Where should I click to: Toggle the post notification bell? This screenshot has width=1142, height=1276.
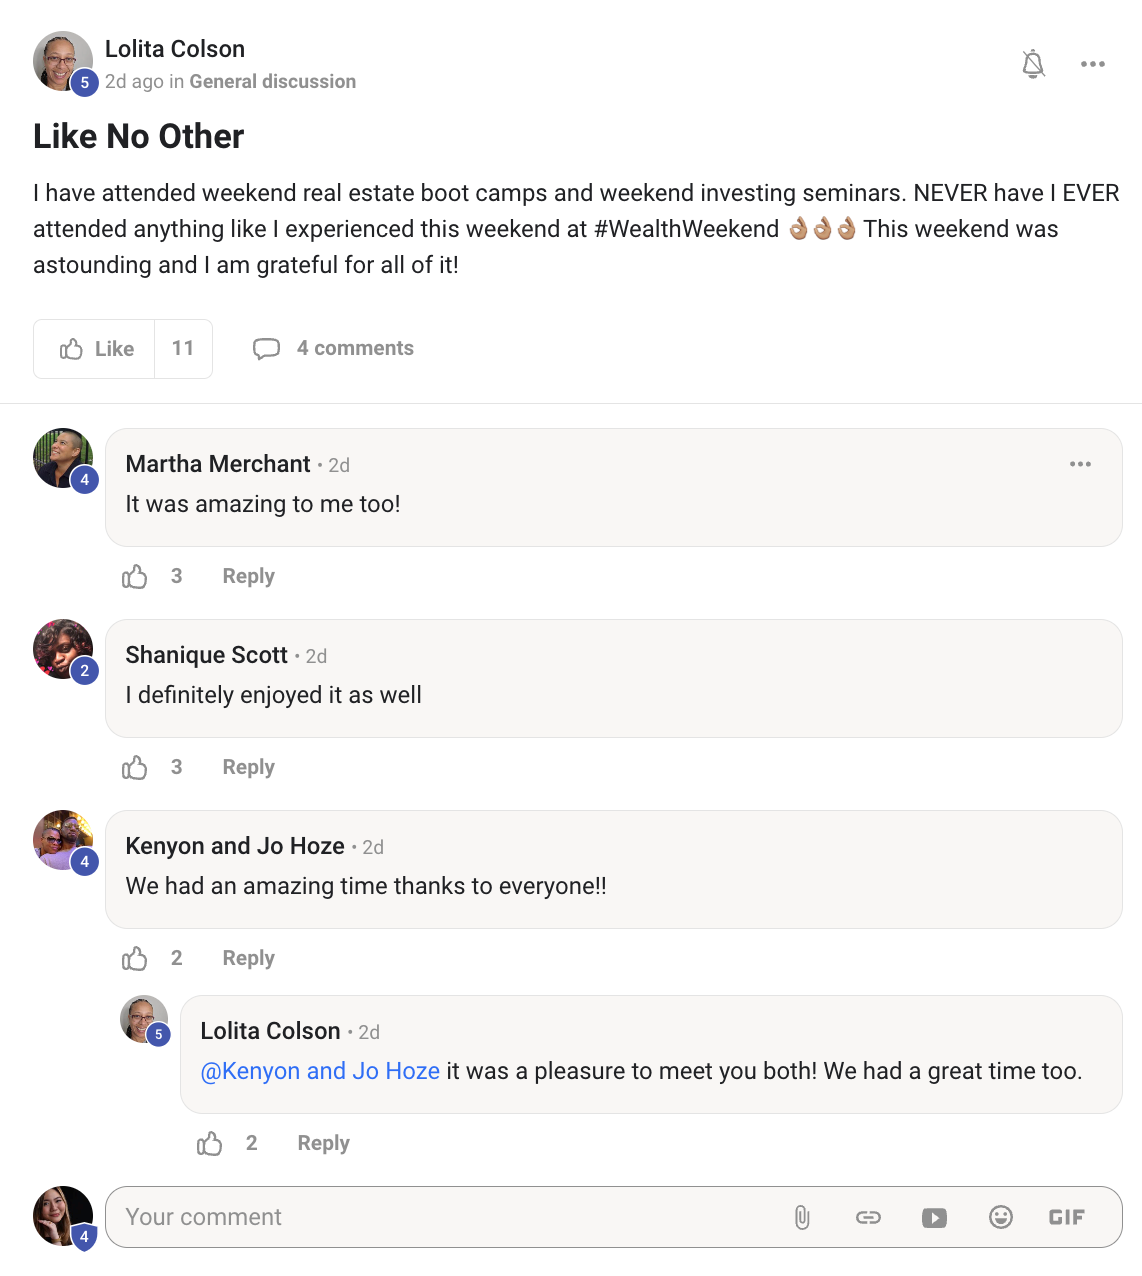tap(1033, 64)
